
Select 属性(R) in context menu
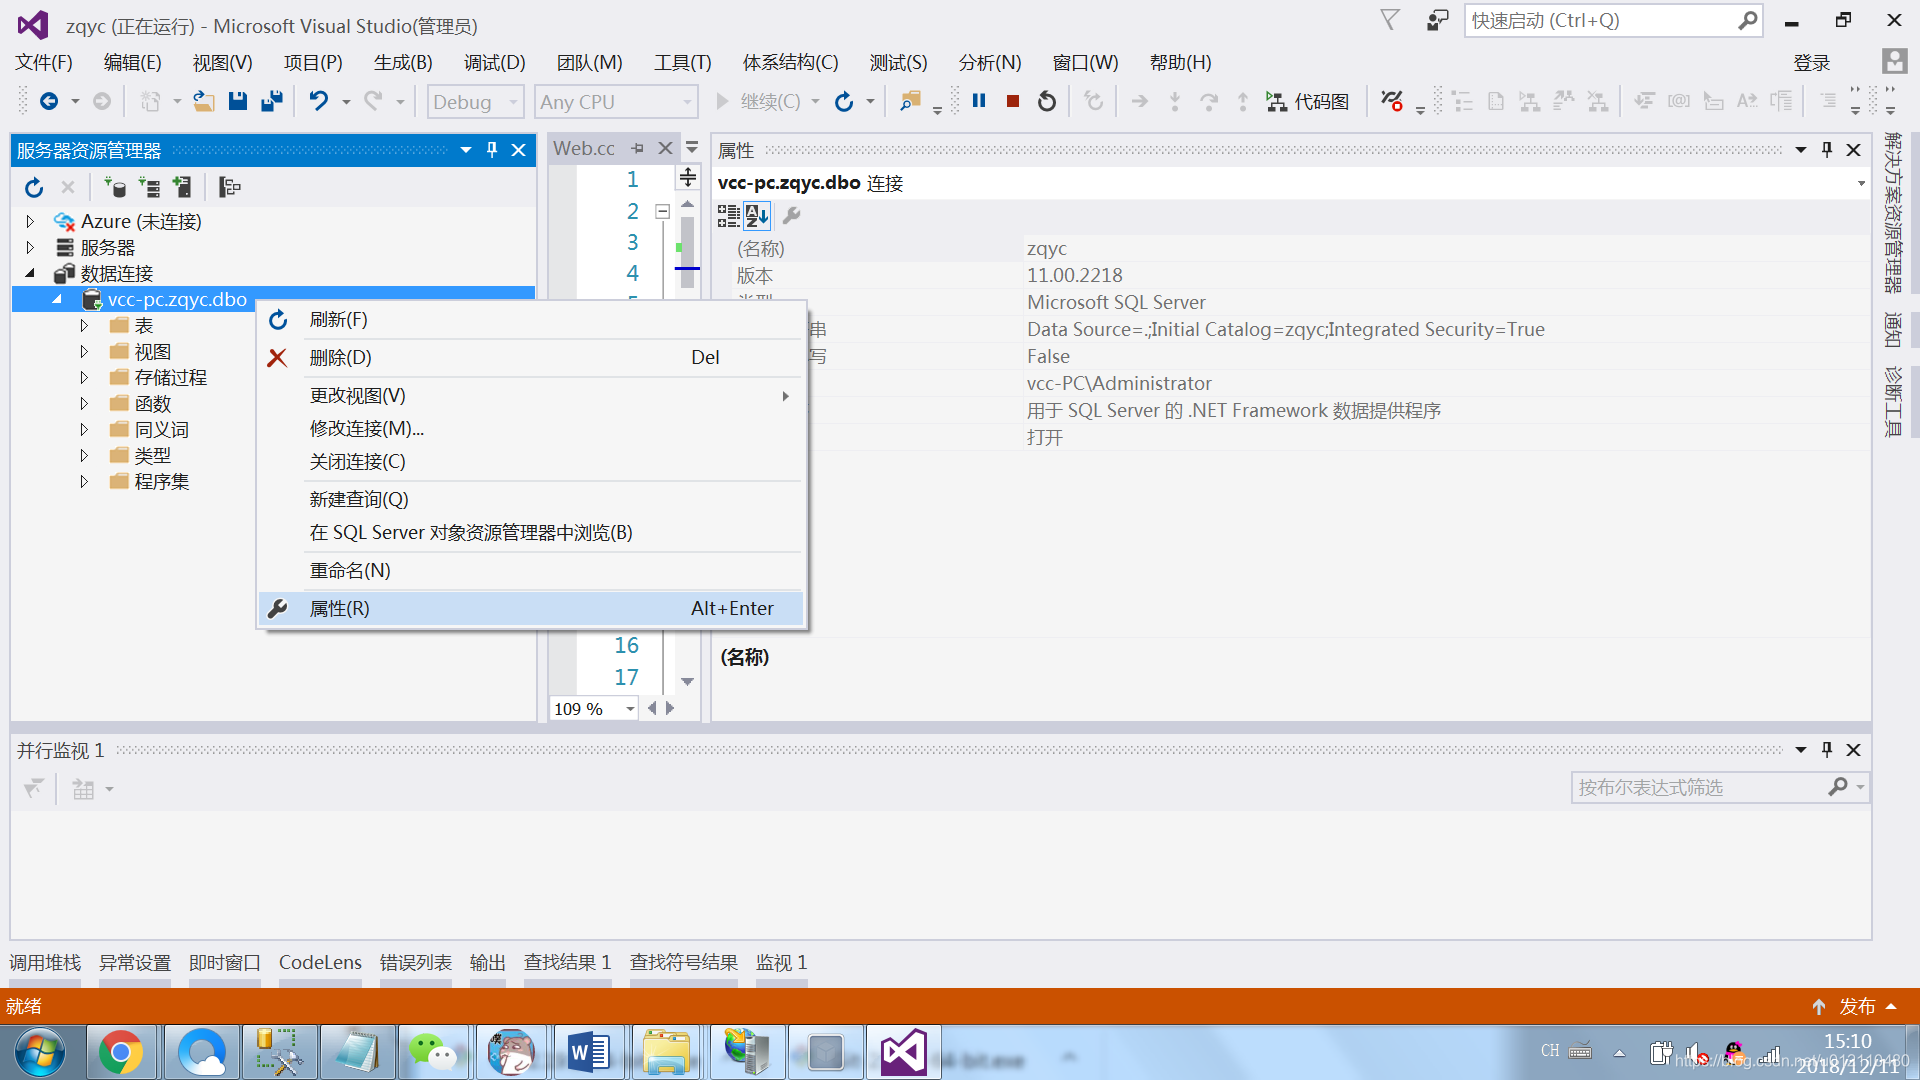coord(340,608)
